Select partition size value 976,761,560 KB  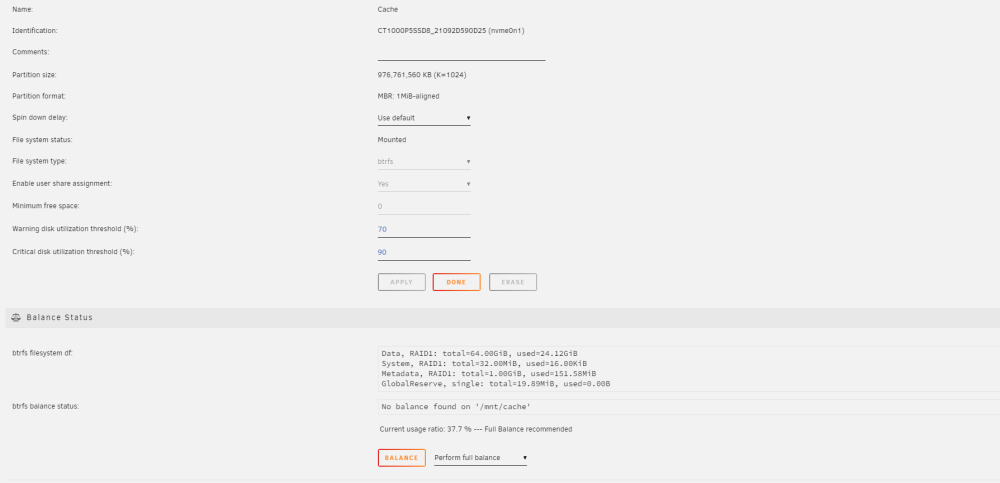click(422, 75)
